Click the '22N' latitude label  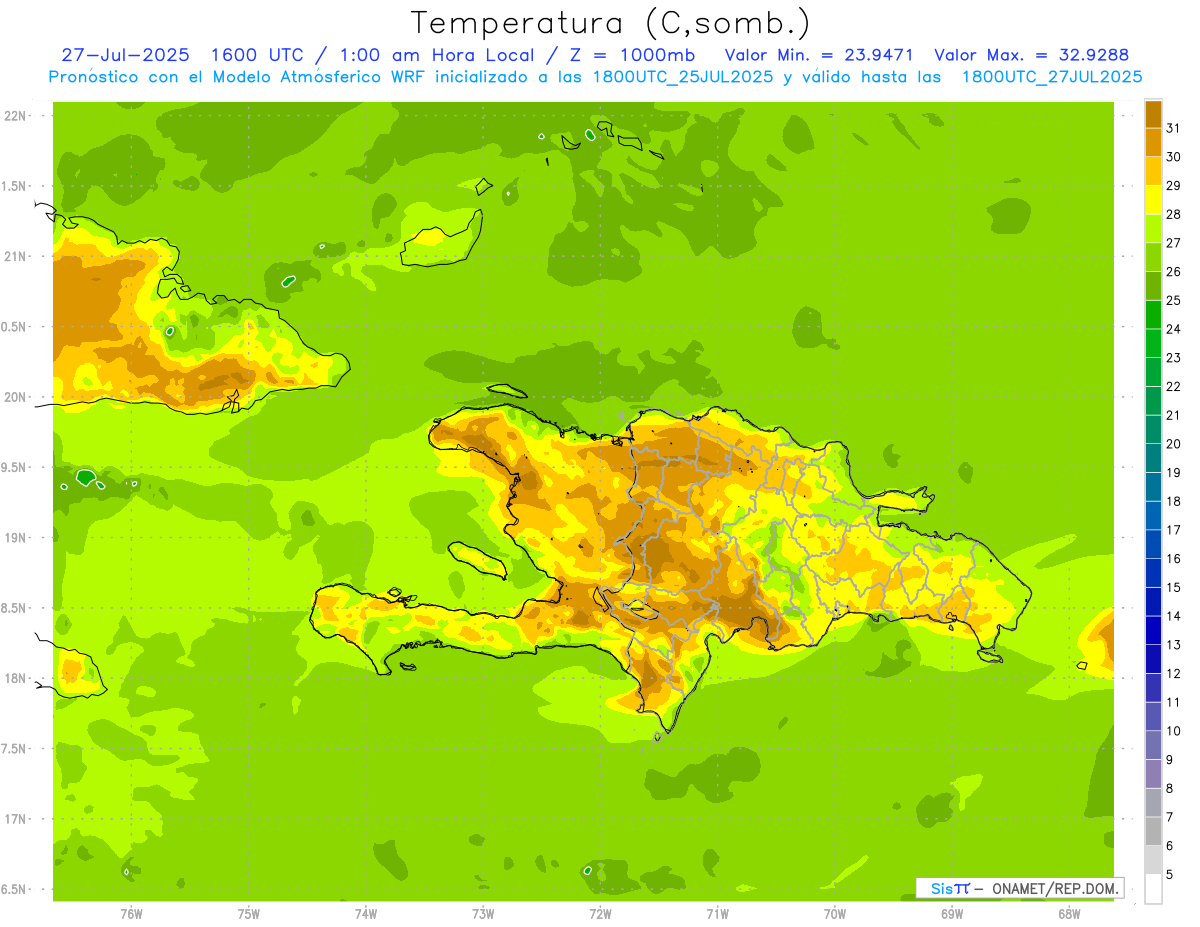[17, 116]
